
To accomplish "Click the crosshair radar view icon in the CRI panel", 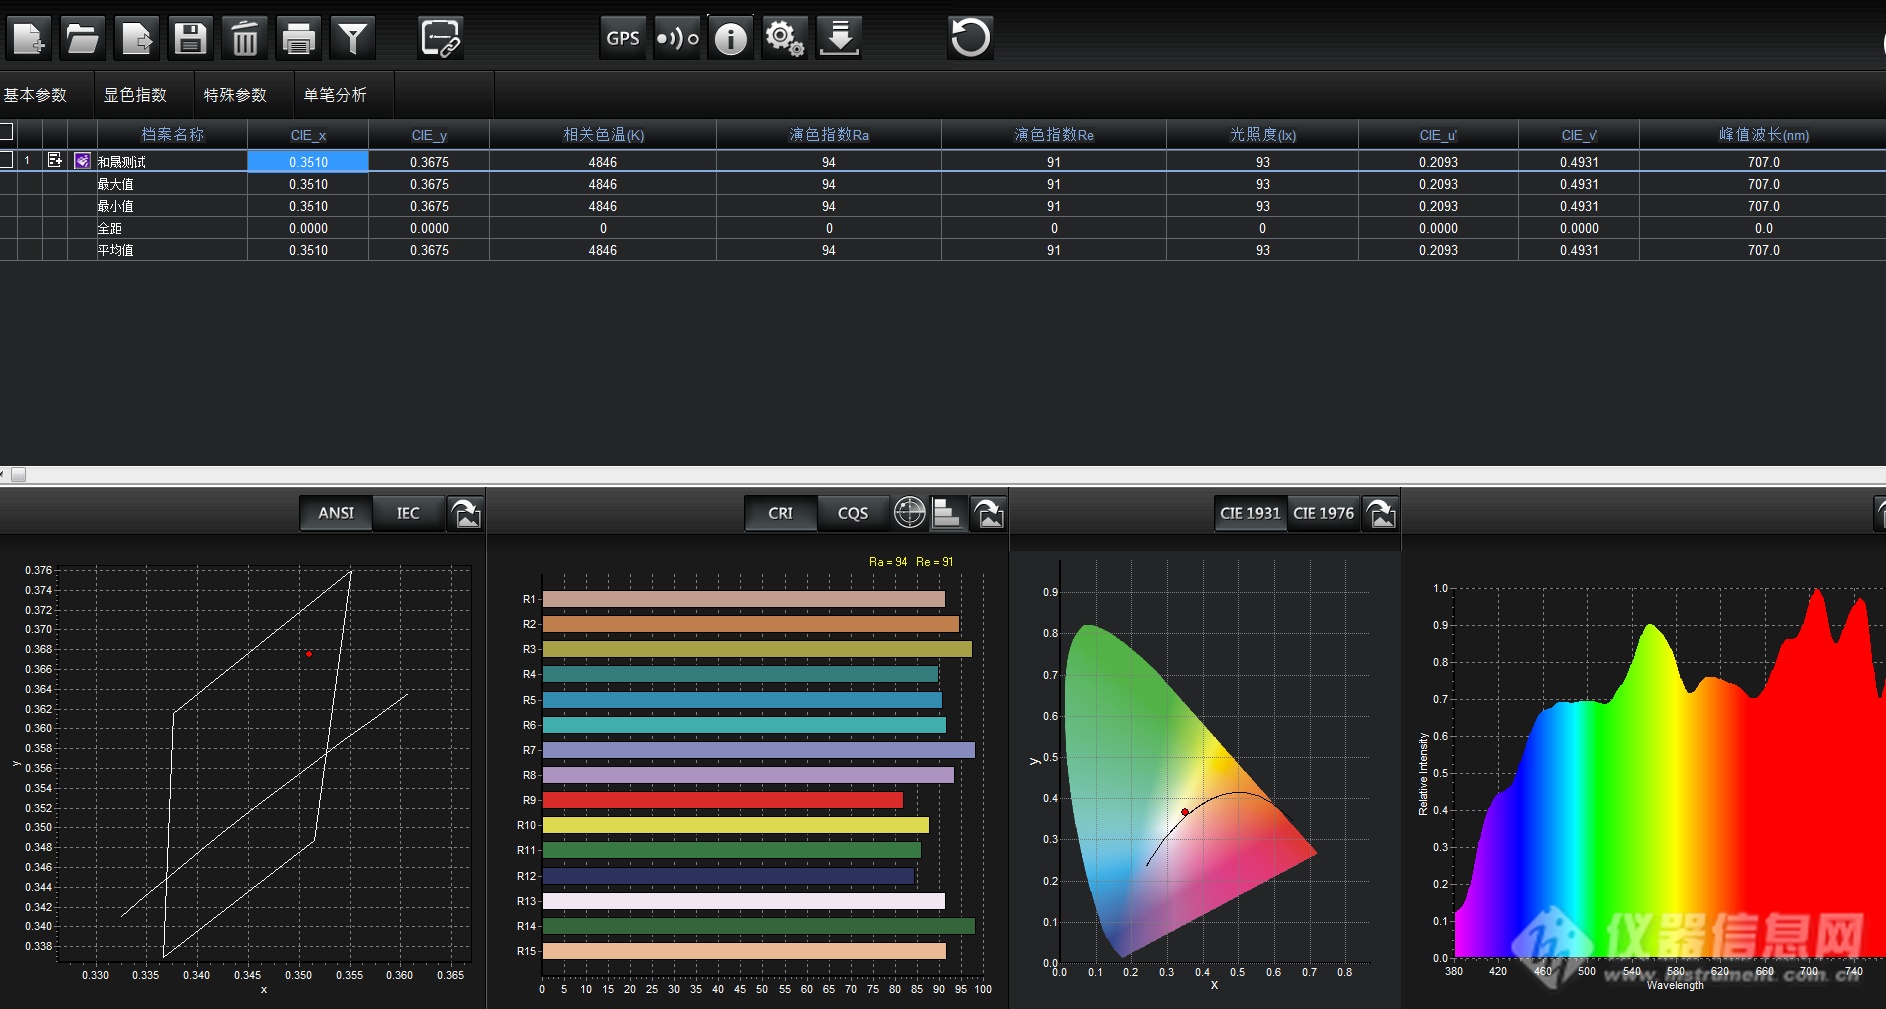I will 909,513.
